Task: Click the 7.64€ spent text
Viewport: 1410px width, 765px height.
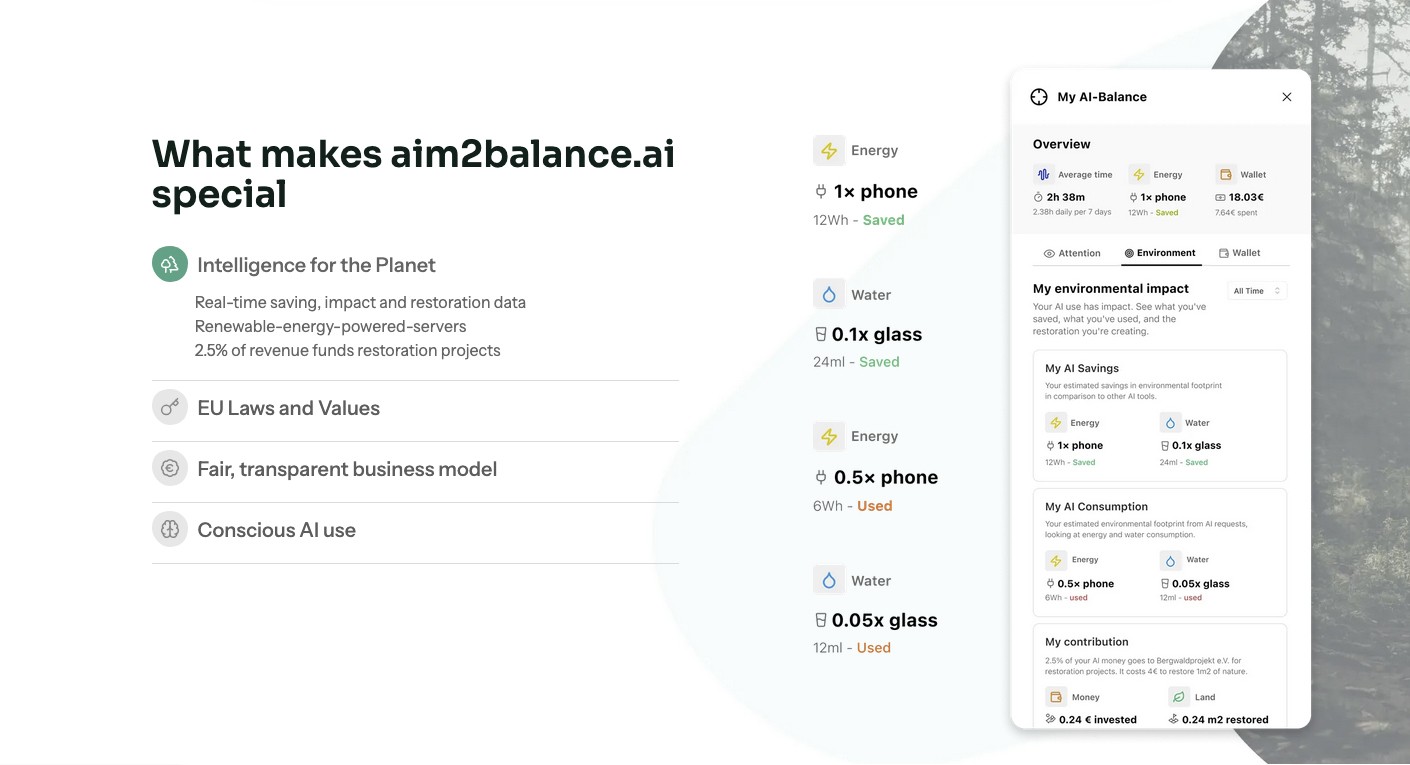Action: click(x=1236, y=213)
